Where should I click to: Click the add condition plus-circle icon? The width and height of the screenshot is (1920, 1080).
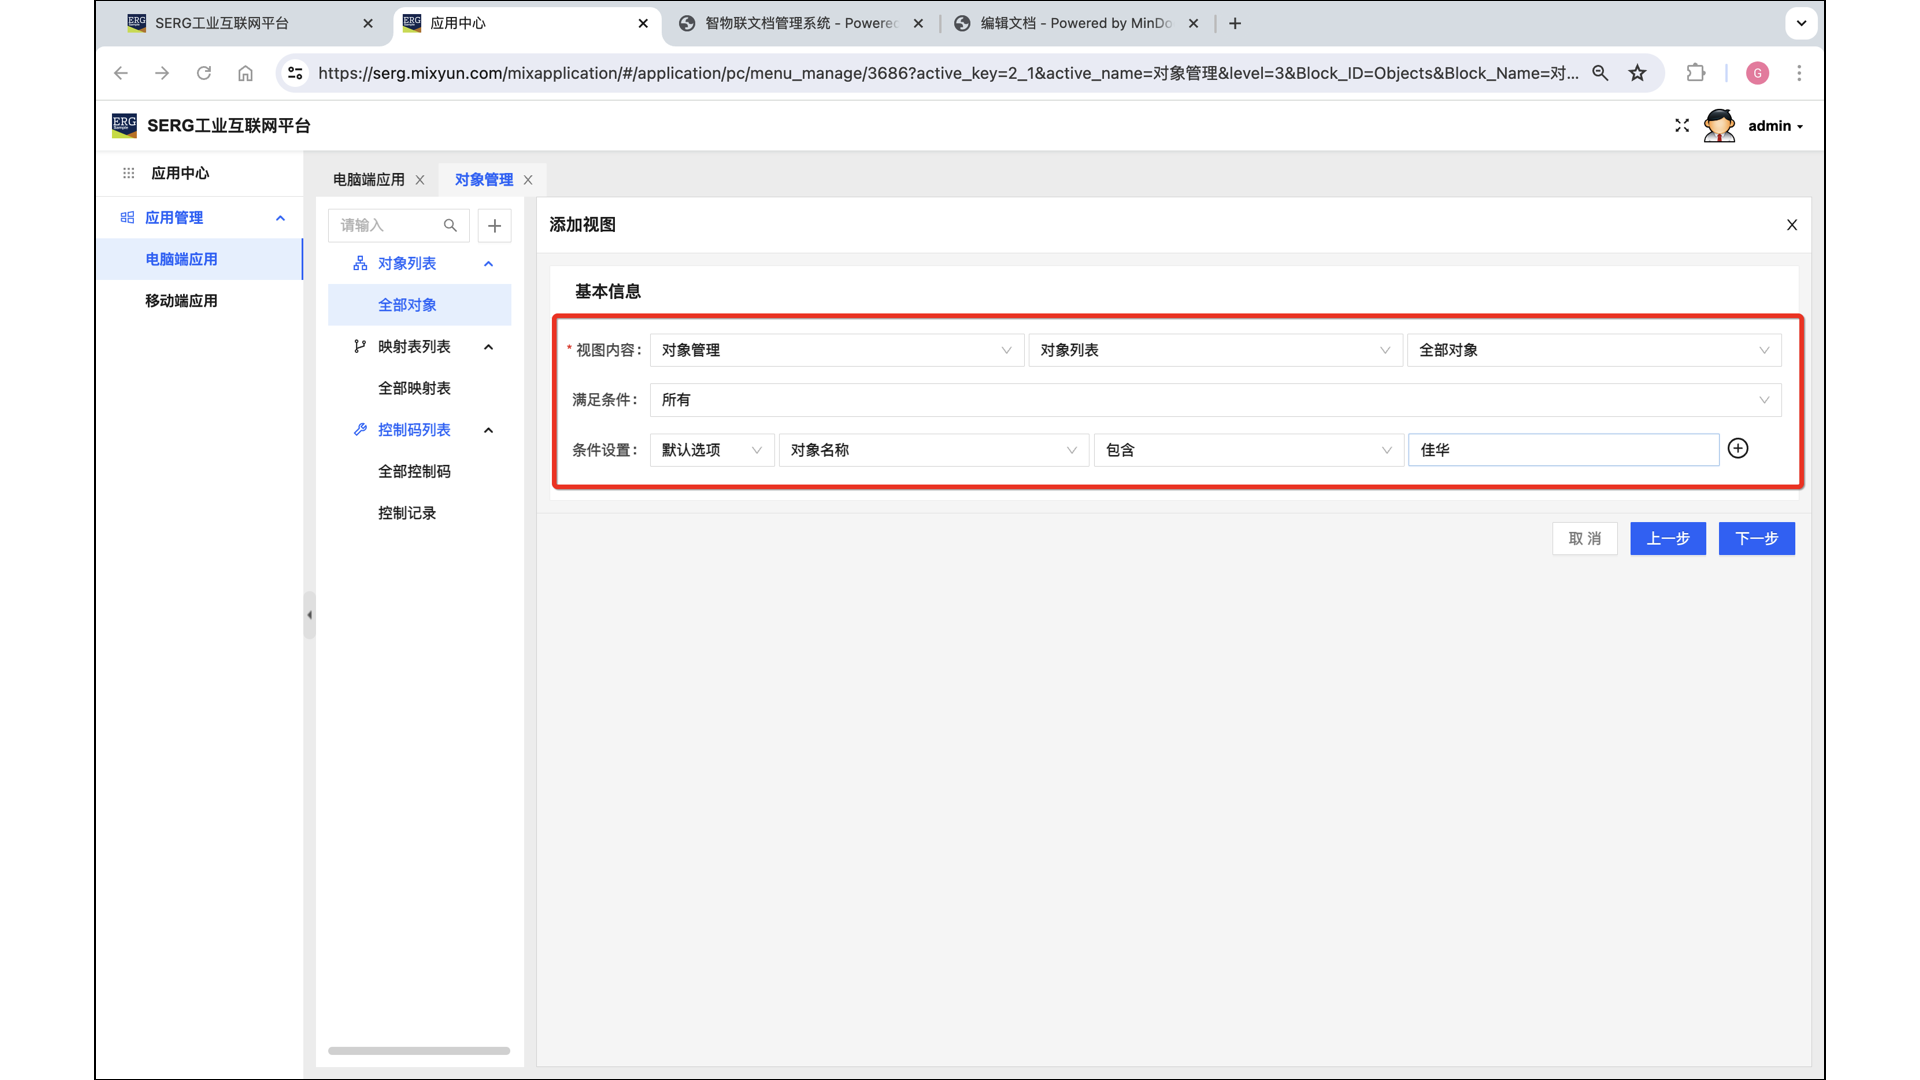(1738, 449)
